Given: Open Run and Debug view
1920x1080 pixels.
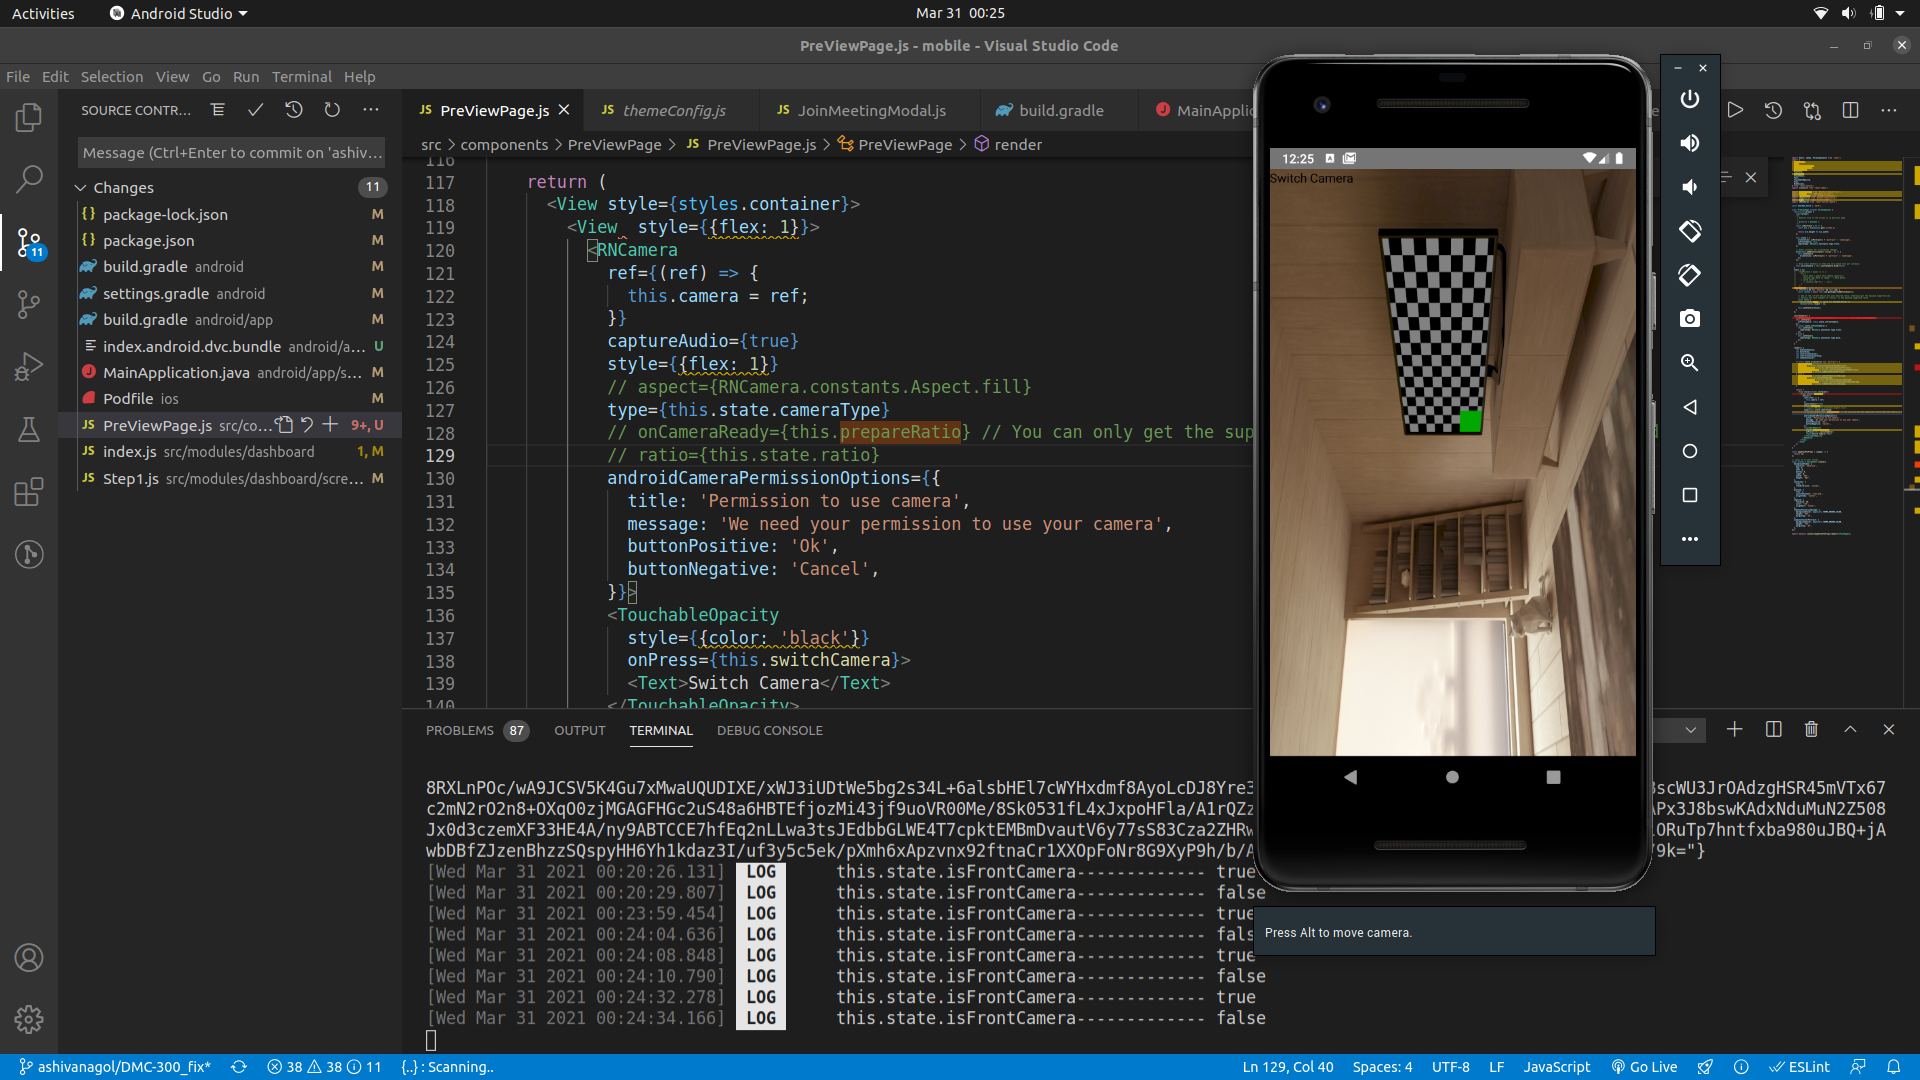Looking at the screenshot, I should pyautogui.click(x=29, y=366).
